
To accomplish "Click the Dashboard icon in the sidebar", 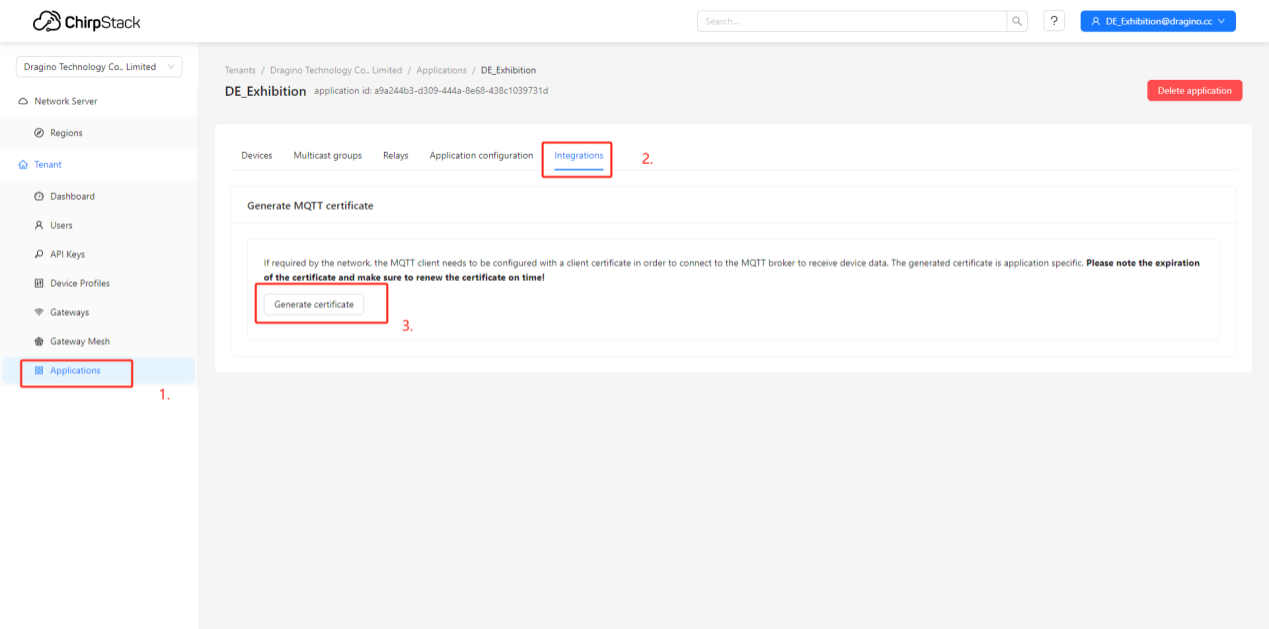I will click(x=38, y=195).
